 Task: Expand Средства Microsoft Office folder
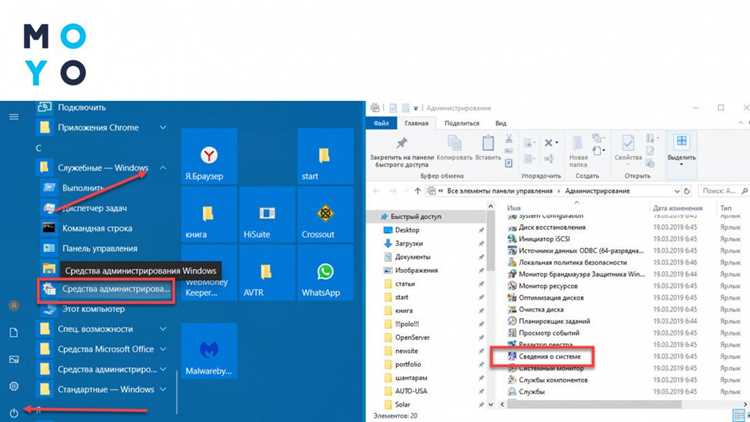tap(163, 349)
